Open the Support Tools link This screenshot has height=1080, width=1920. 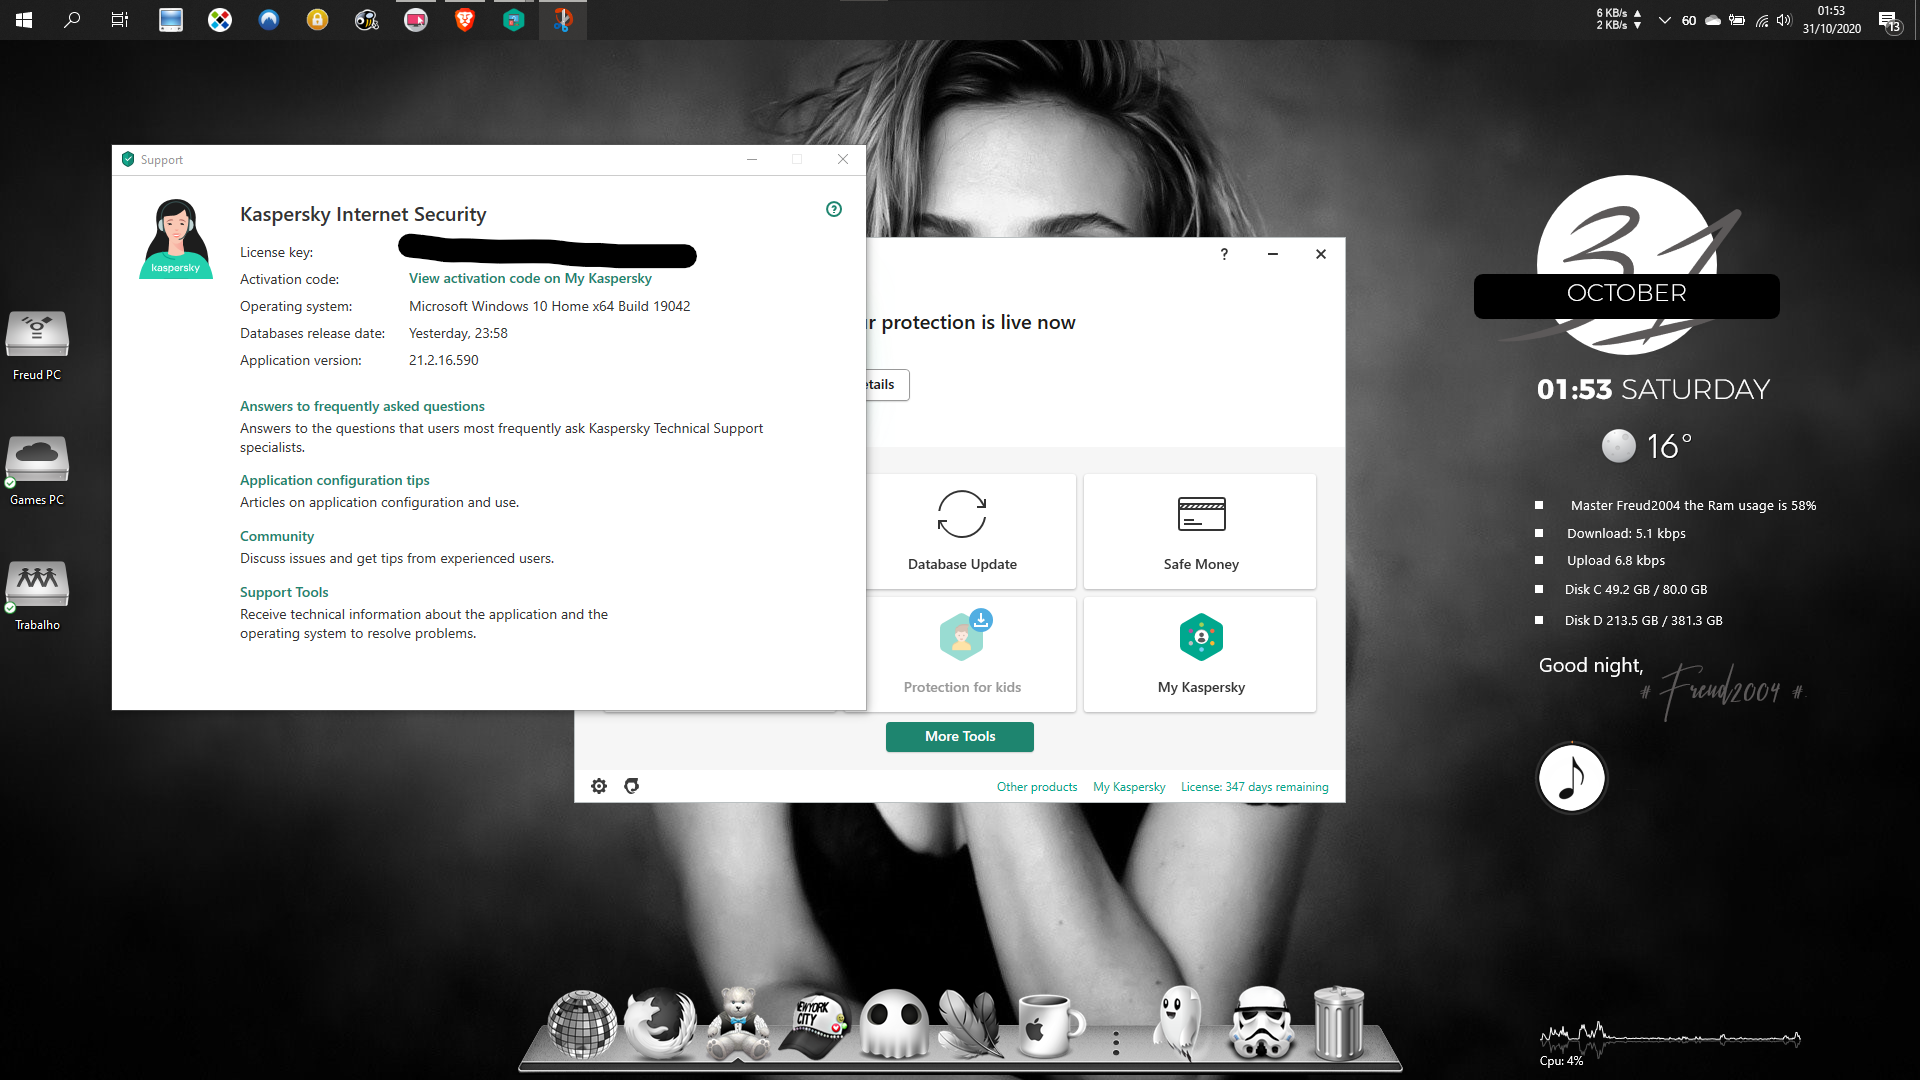point(284,592)
